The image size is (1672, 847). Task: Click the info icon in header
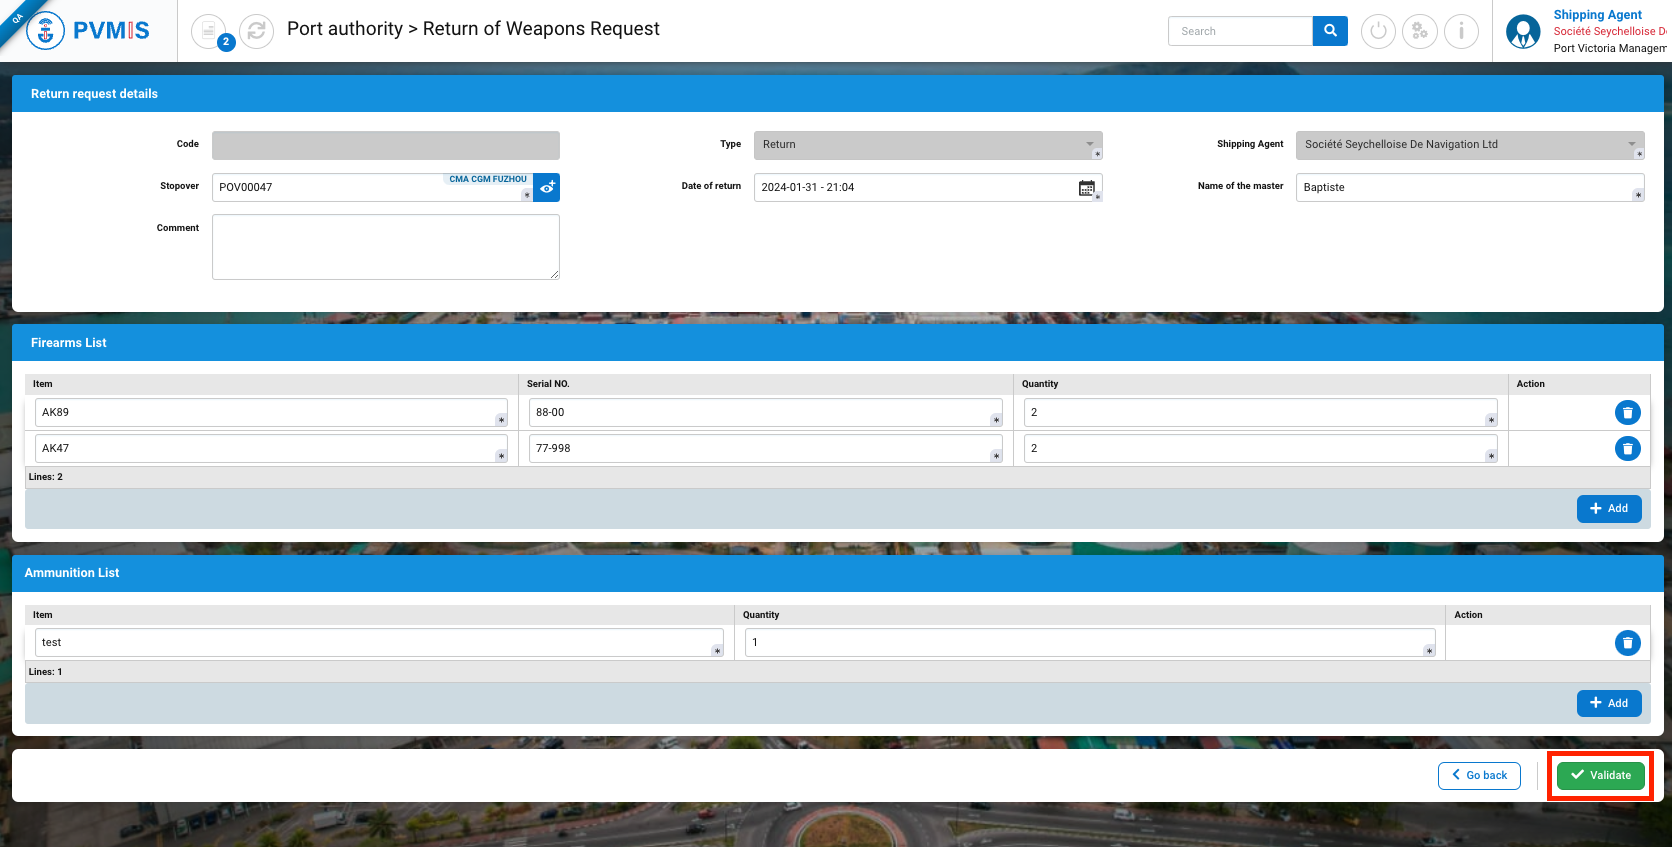click(x=1461, y=31)
